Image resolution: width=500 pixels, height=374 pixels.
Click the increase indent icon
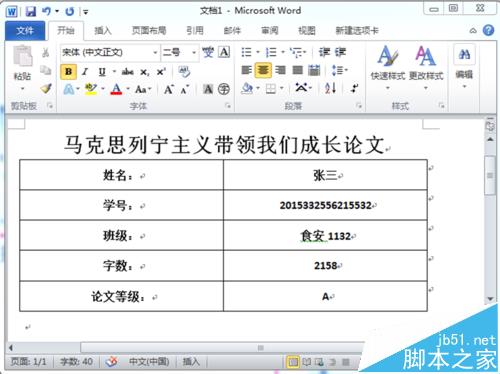pos(340,52)
